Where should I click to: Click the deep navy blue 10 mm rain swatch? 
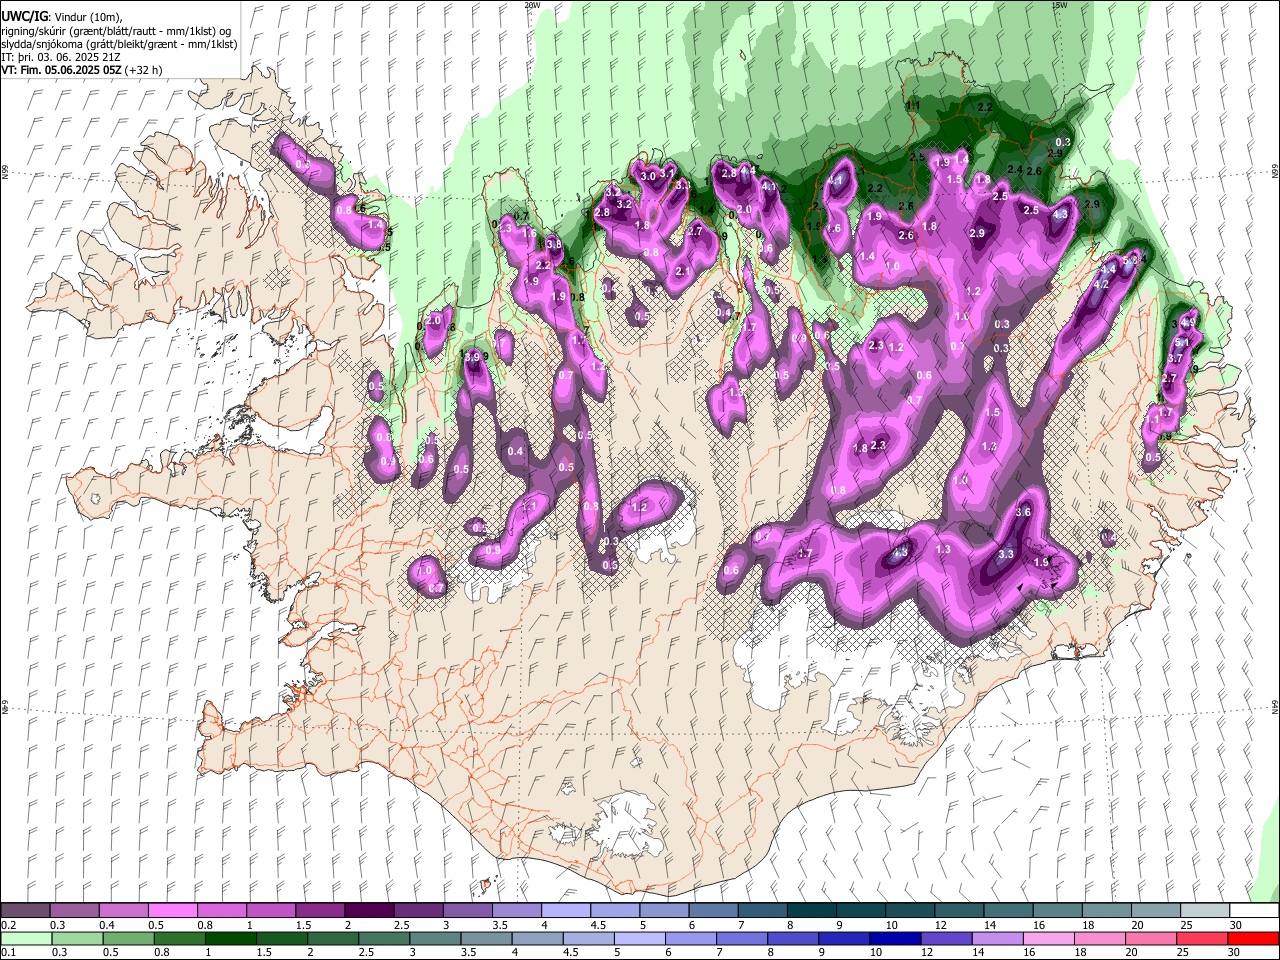coord(895,939)
